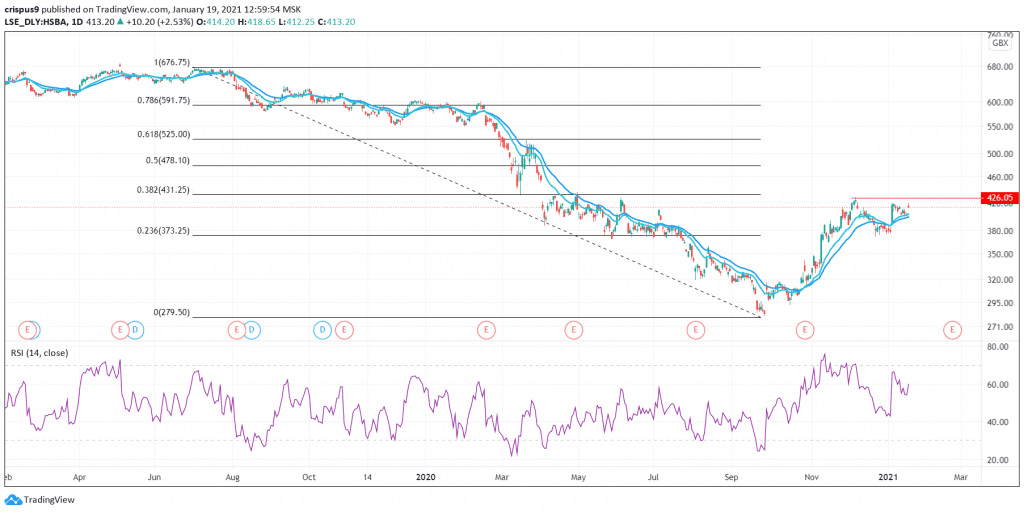Click the Fibonacci label 1(676.75)
Image resolution: width=1024 pixels, height=513 pixels.
171,63
